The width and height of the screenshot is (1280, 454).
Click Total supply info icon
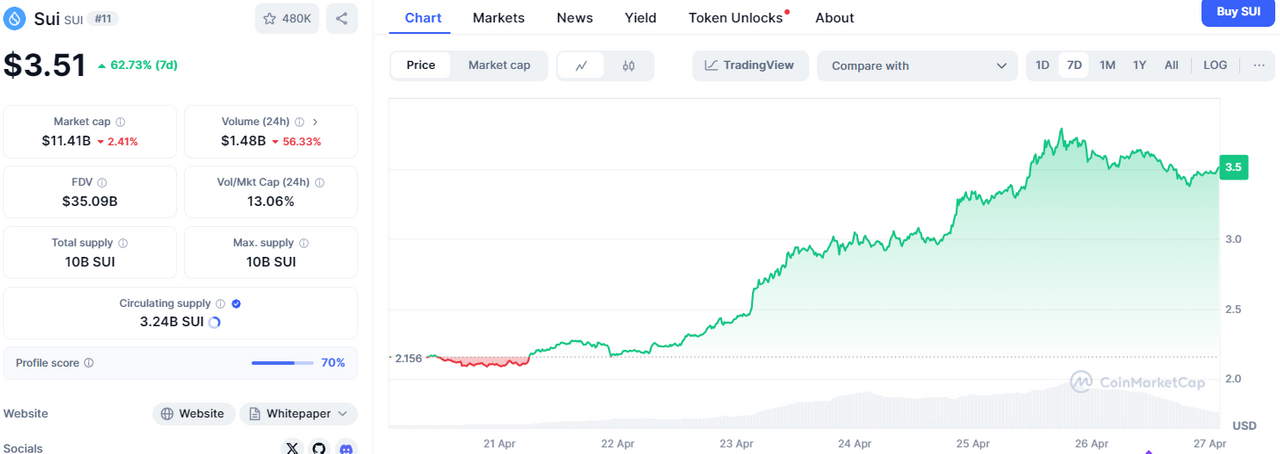123,243
